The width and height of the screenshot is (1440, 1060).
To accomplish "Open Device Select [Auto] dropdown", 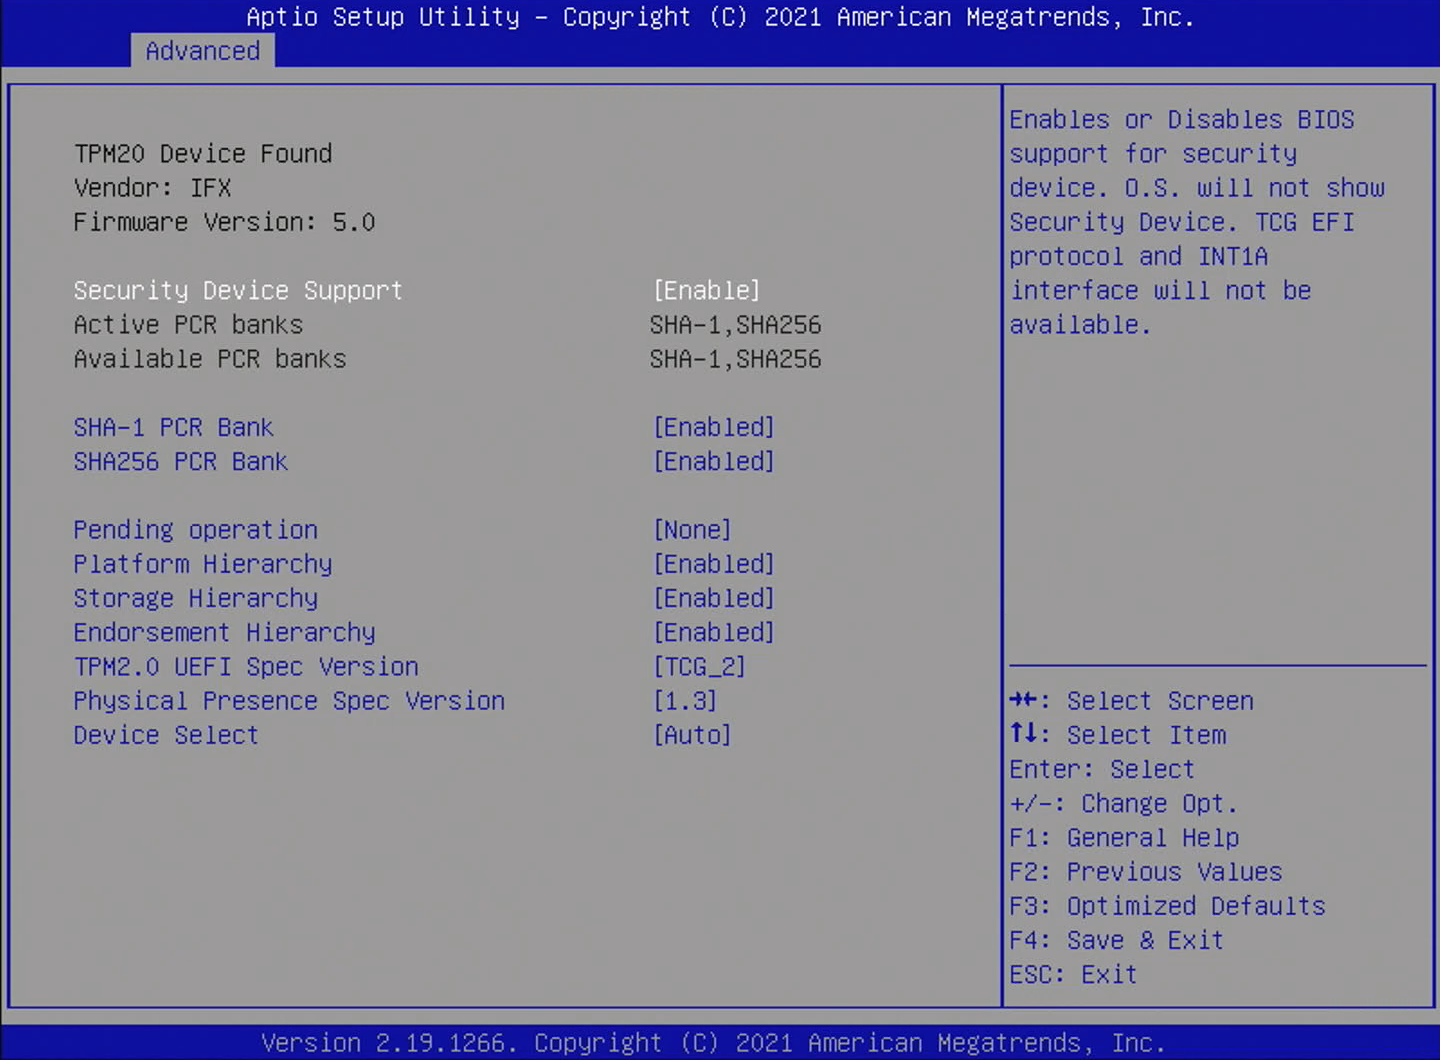I will tap(692, 736).
